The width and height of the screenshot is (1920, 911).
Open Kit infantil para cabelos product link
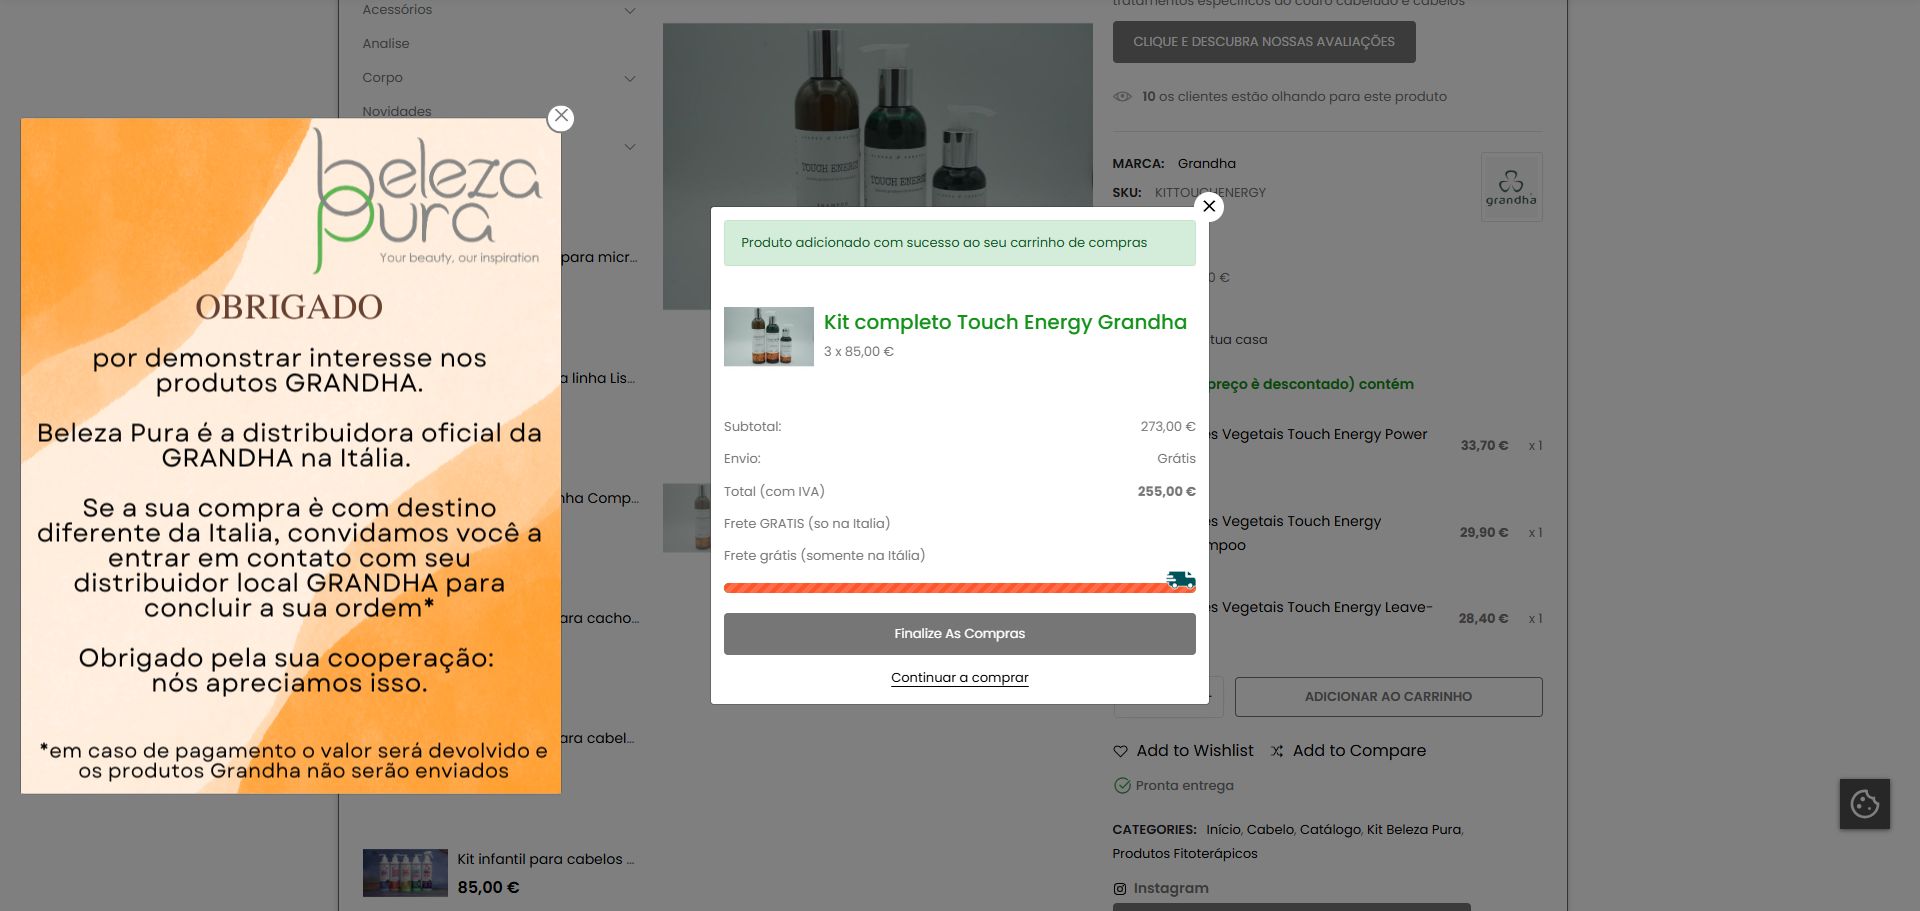tap(545, 859)
